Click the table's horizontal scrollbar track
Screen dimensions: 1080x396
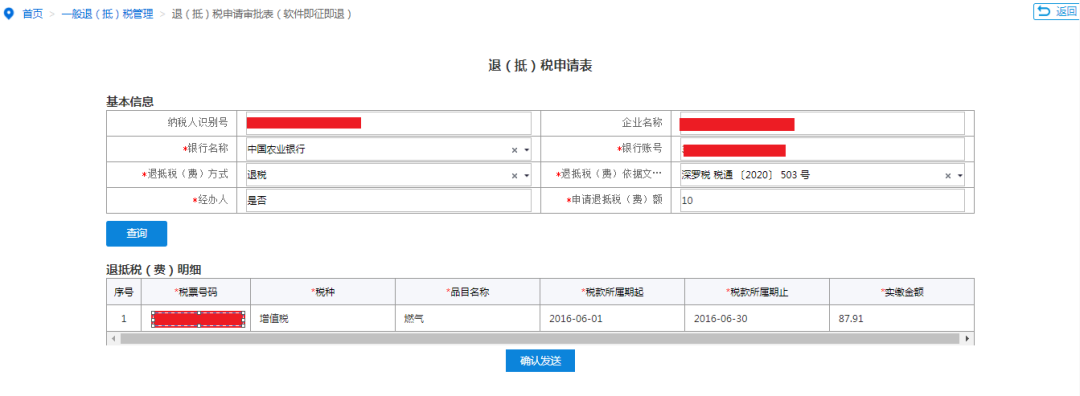coord(540,339)
